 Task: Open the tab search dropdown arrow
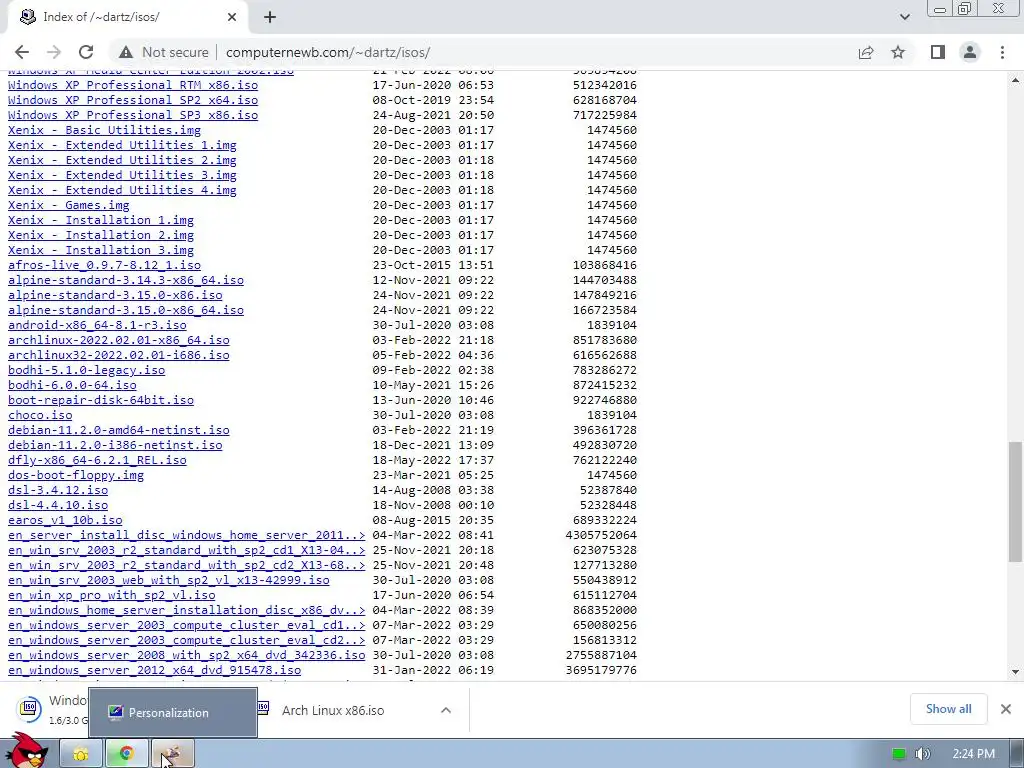(x=904, y=17)
